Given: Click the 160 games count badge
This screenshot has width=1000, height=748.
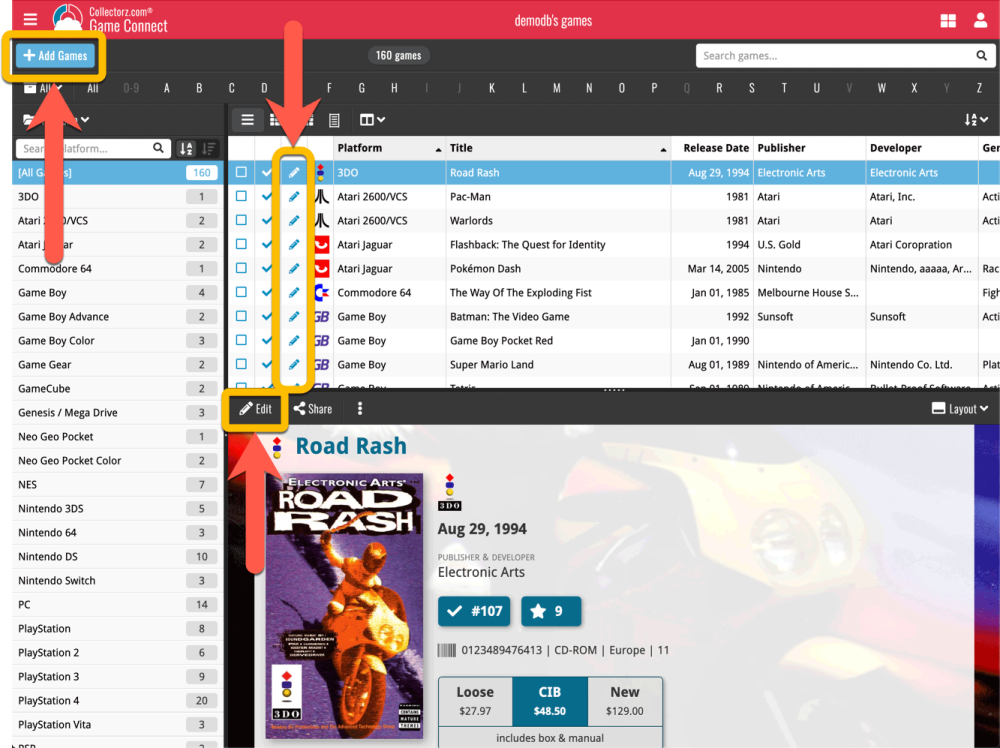Looking at the screenshot, I should (x=399, y=55).
